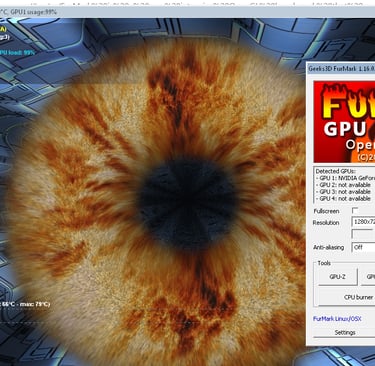Screen dimensions: 375x366
Task: Open the FurMark Linux/OSX link
Action: coord(337,319)
